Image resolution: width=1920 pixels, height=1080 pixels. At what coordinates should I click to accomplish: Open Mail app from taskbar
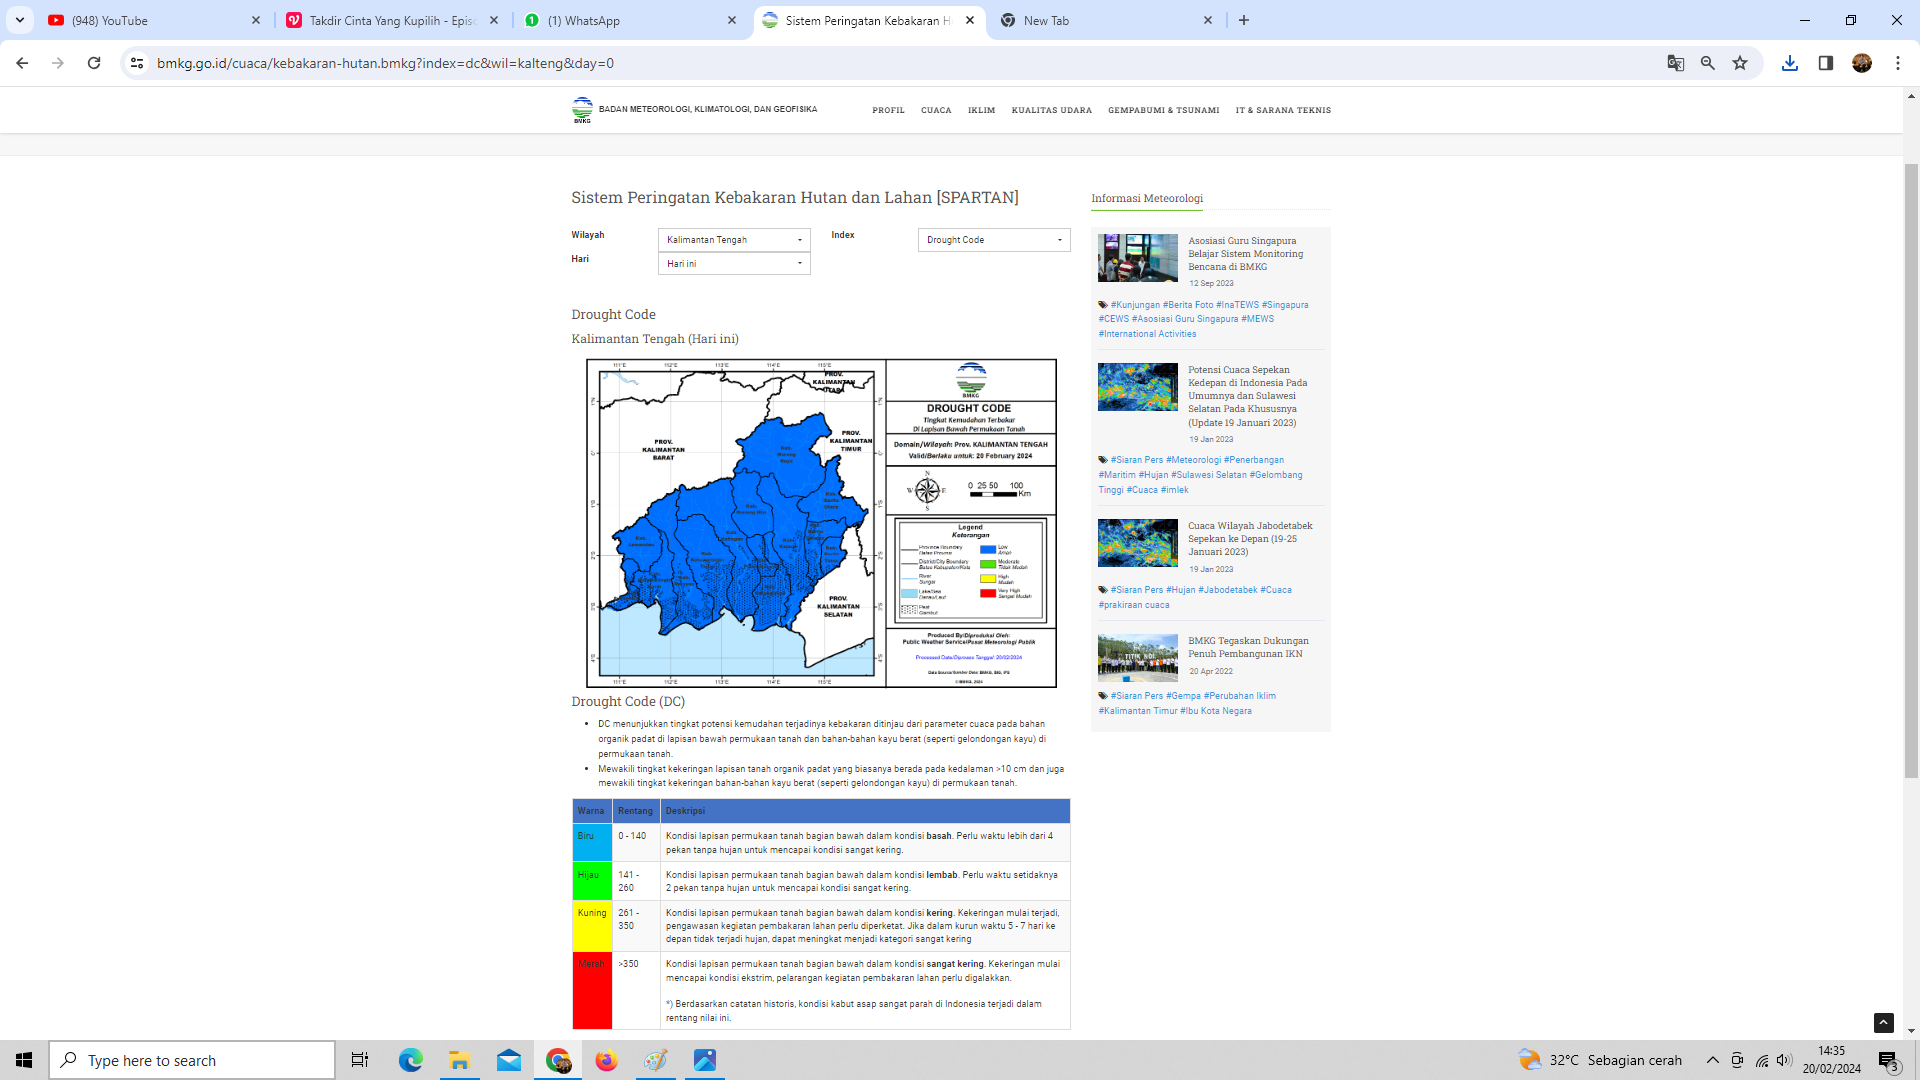coord(509,1060)
